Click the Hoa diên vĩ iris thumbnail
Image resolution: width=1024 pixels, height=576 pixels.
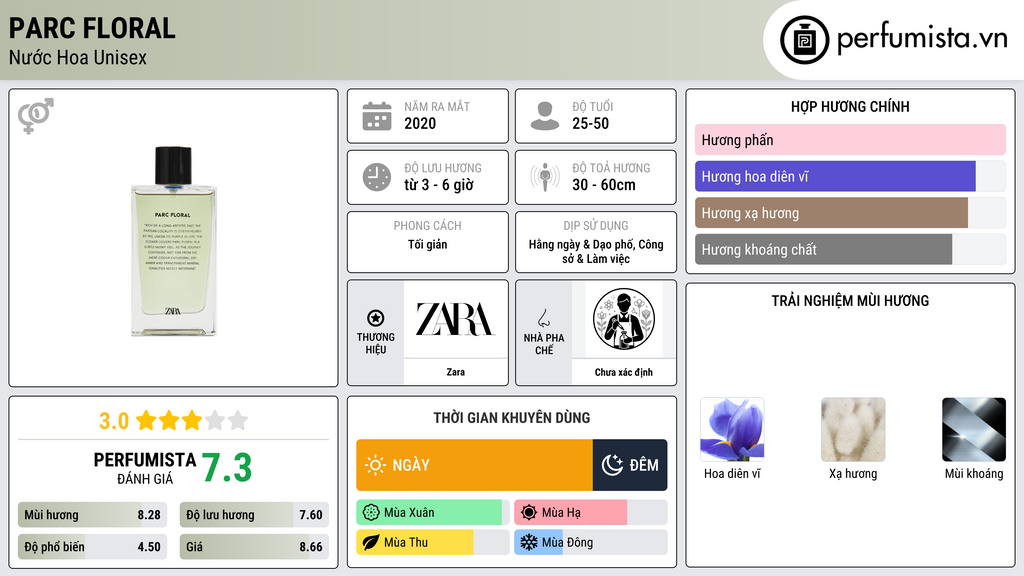point(732,430)
